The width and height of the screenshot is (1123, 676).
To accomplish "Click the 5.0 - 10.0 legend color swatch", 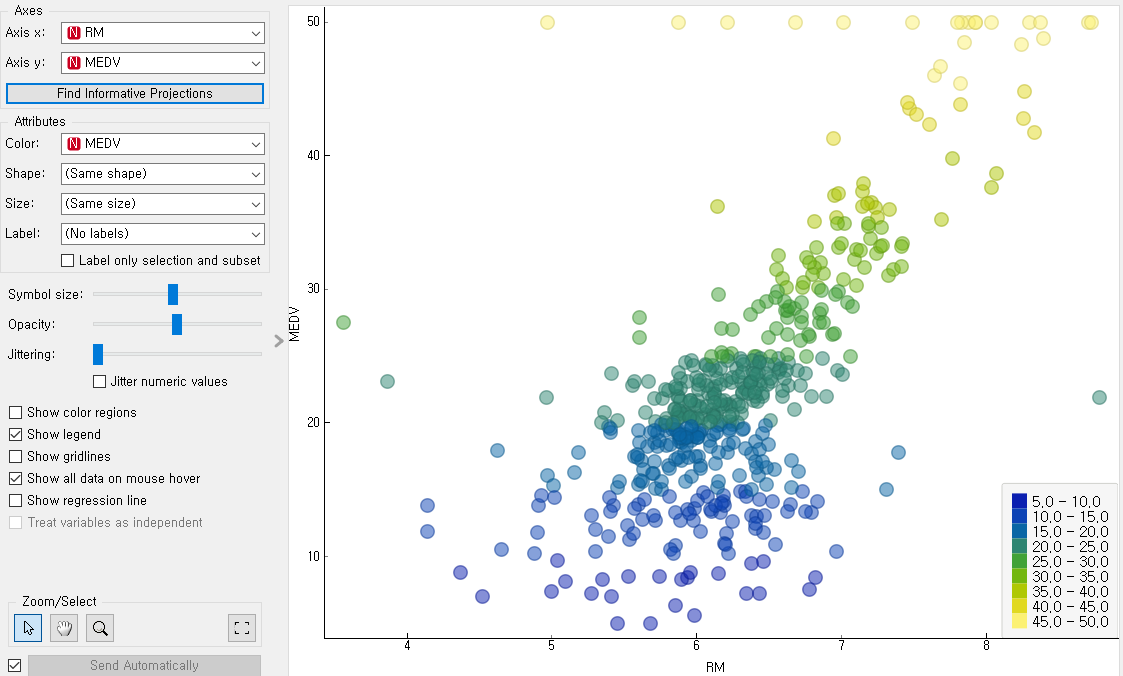I will click(1019, 501).
